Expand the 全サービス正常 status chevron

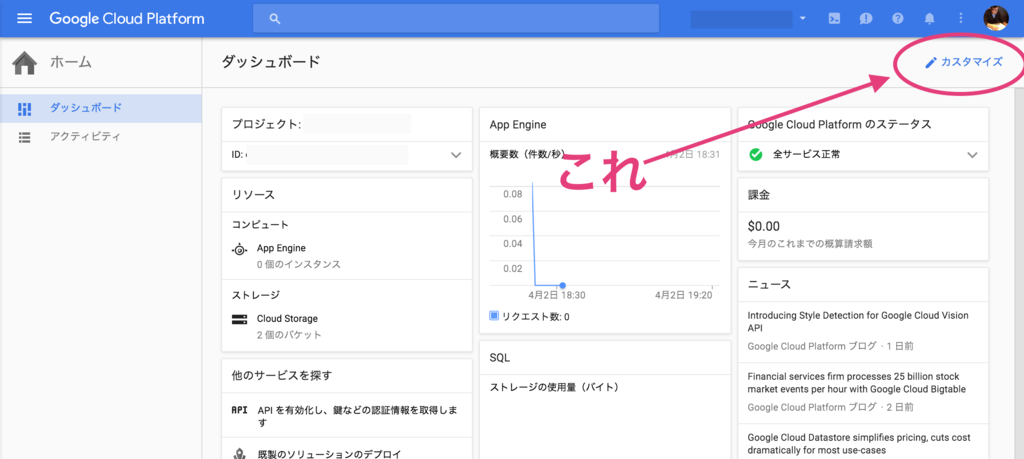pos(972,155)
